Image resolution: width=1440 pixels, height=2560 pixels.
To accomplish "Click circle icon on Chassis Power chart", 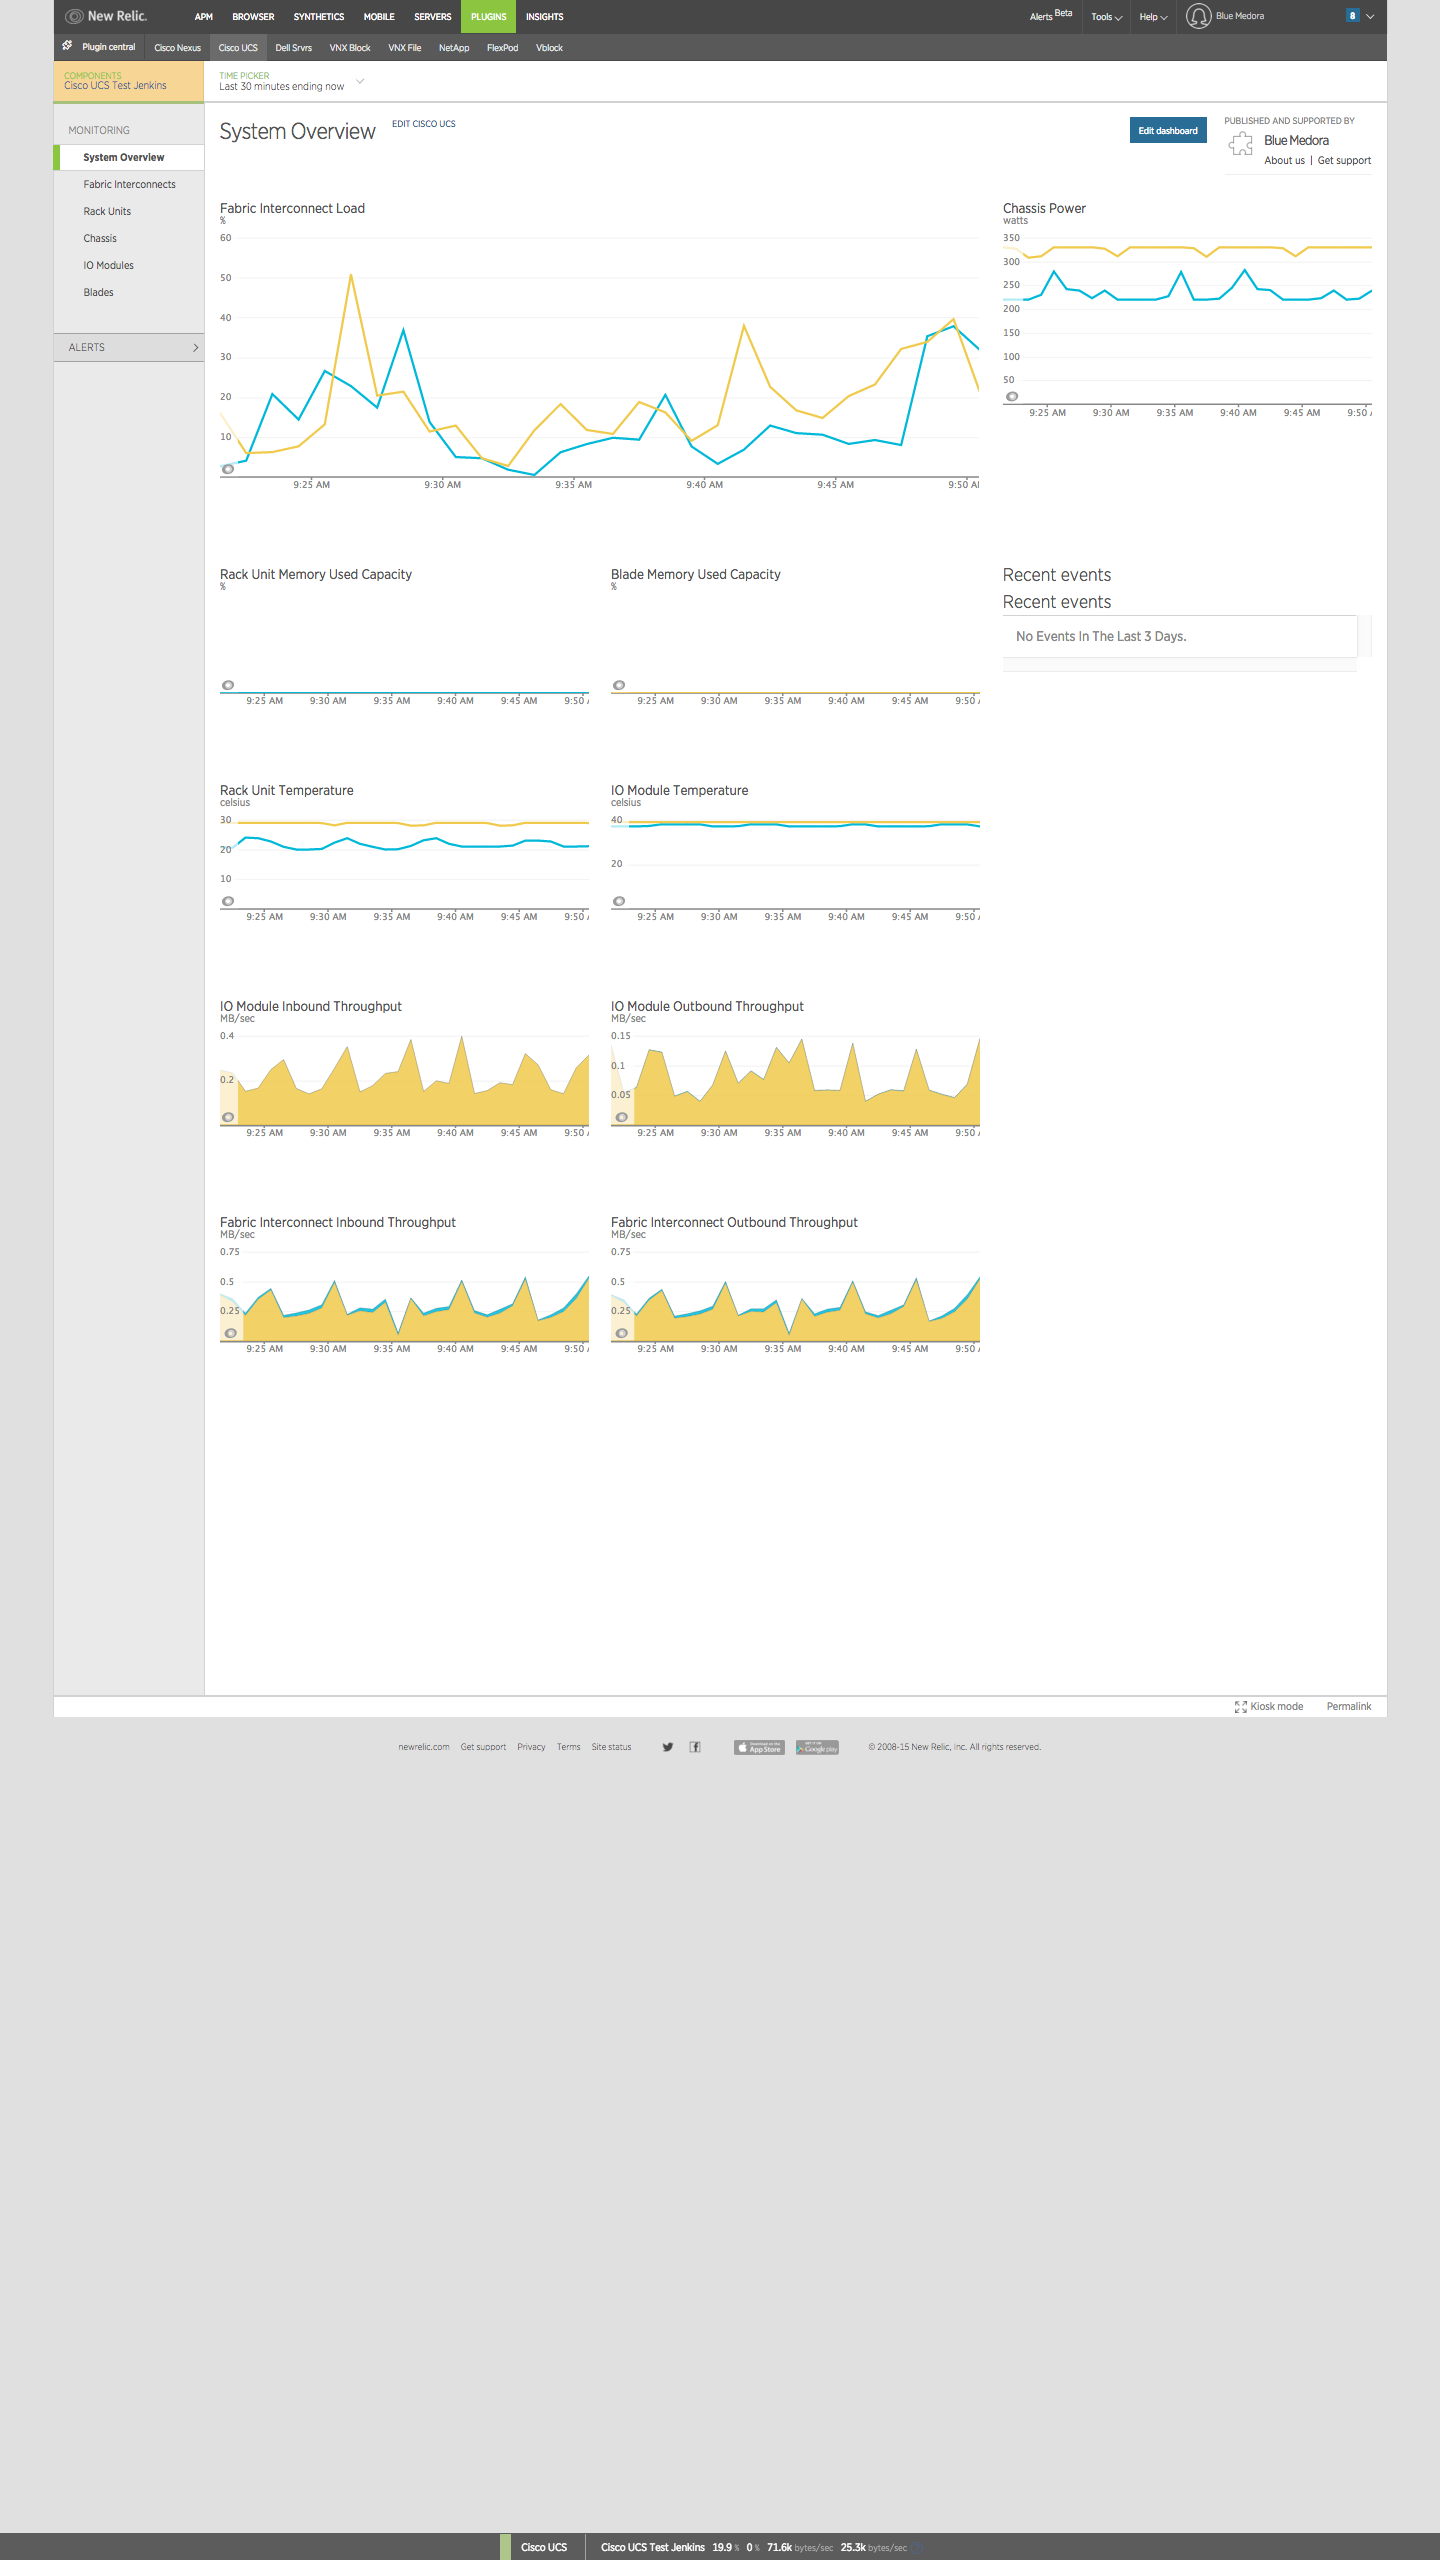I will (x=1012, y=397).
